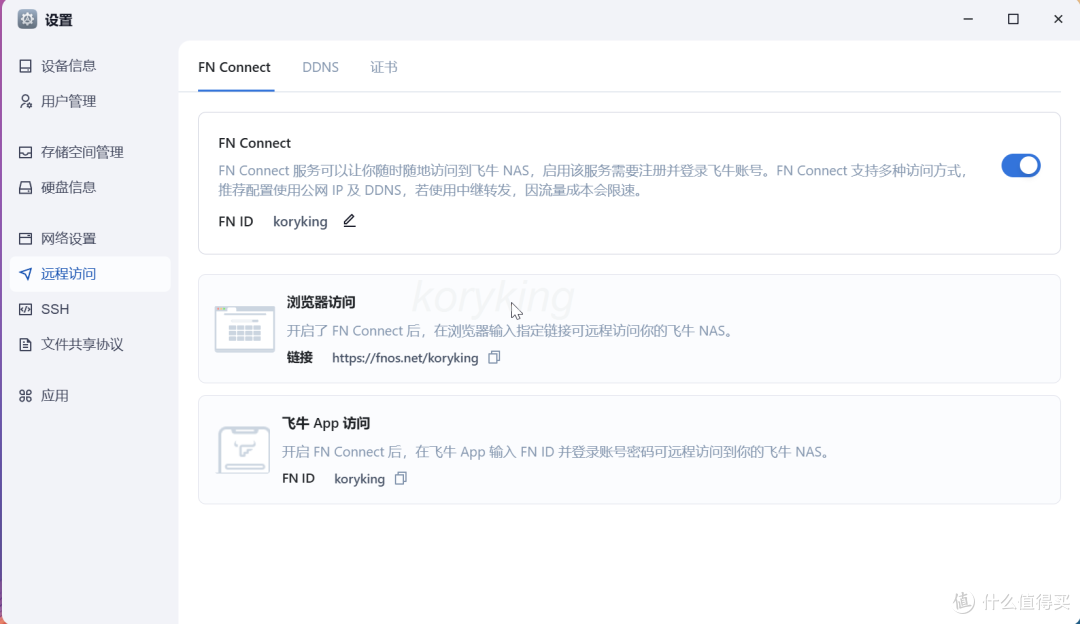1080x624 pixels.
Task: Click the 飞牛 App device illustration
Action: pyautogui.click(x=244, y=450)
